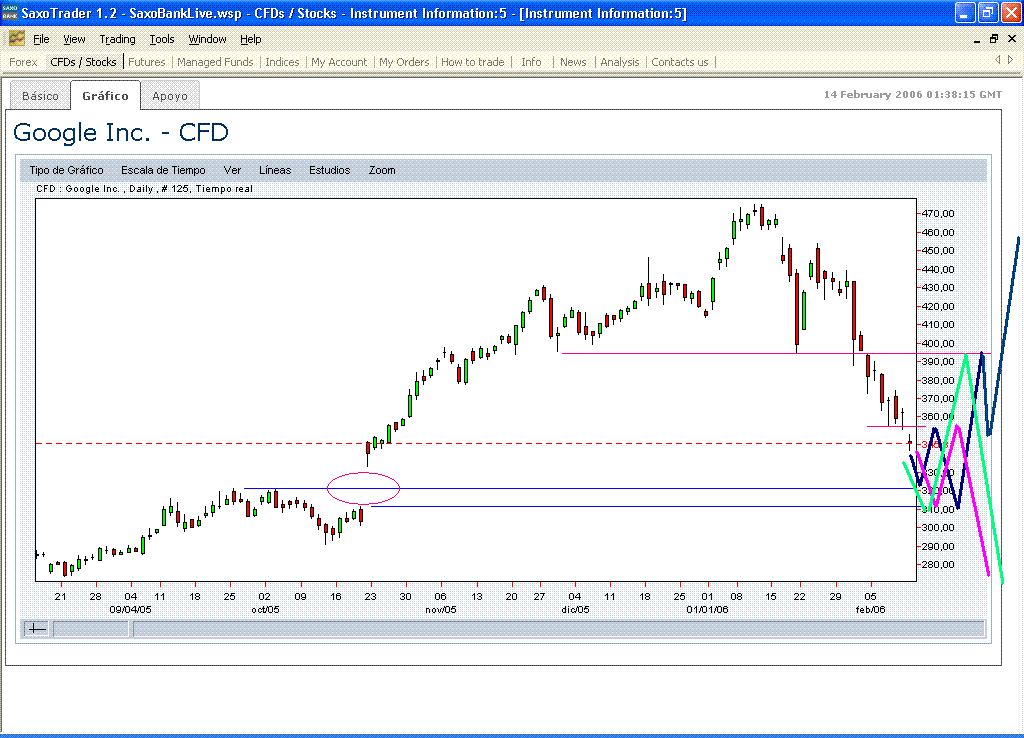Open the Contacts us section
Viewport: 1024px width, 738px height.
tap(680, 62)
